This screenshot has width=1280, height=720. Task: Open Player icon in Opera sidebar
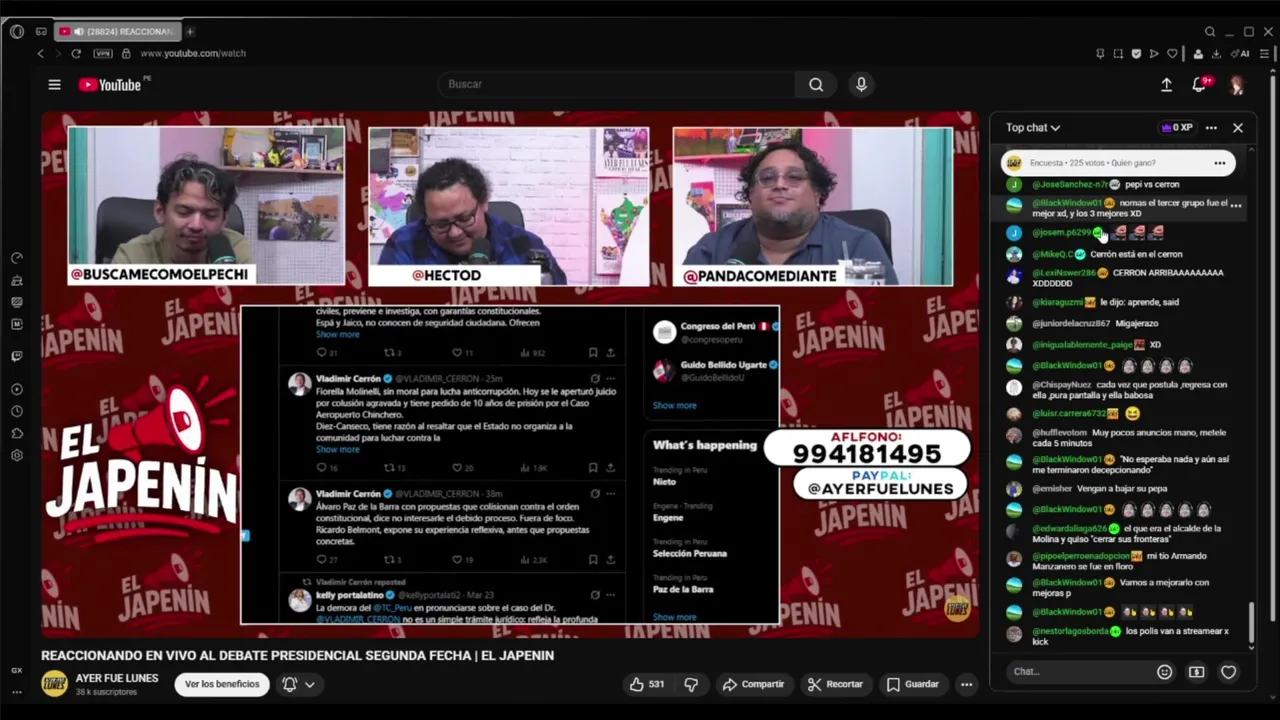tap(17, 389)
